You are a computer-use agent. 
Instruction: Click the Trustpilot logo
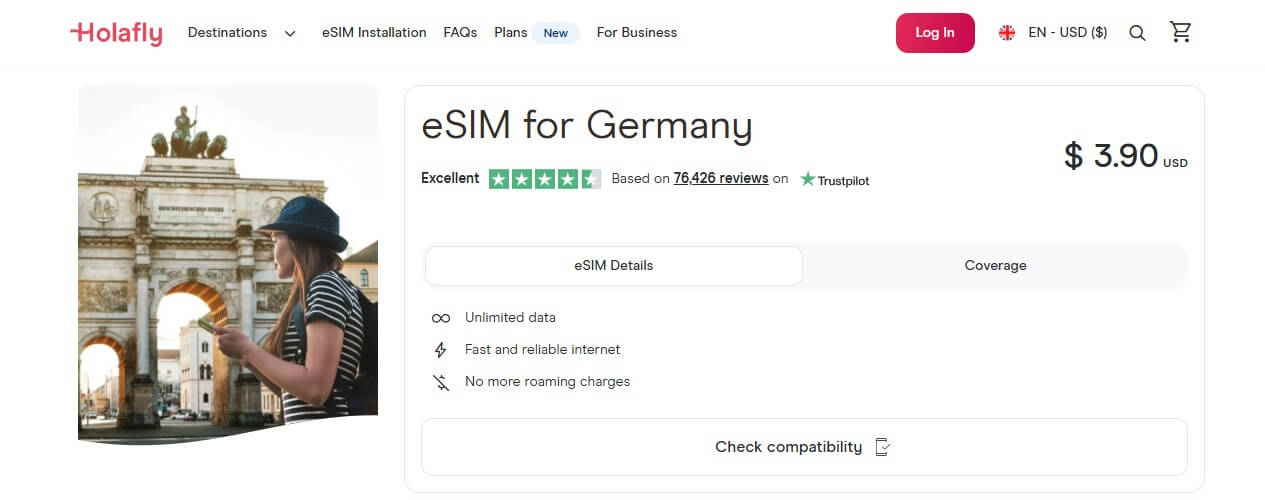point(835,180)
